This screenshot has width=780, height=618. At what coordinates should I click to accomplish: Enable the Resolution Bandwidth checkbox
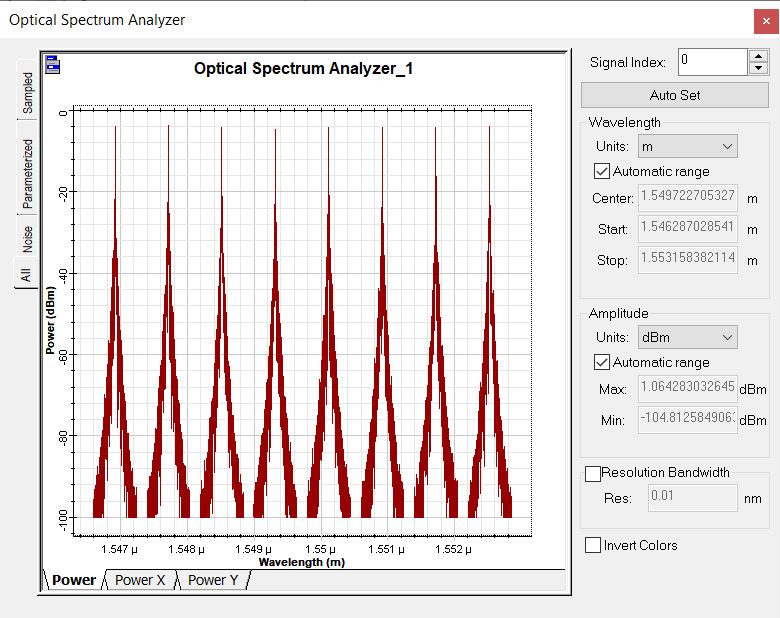pyautogui.click(x=592, y=474)
